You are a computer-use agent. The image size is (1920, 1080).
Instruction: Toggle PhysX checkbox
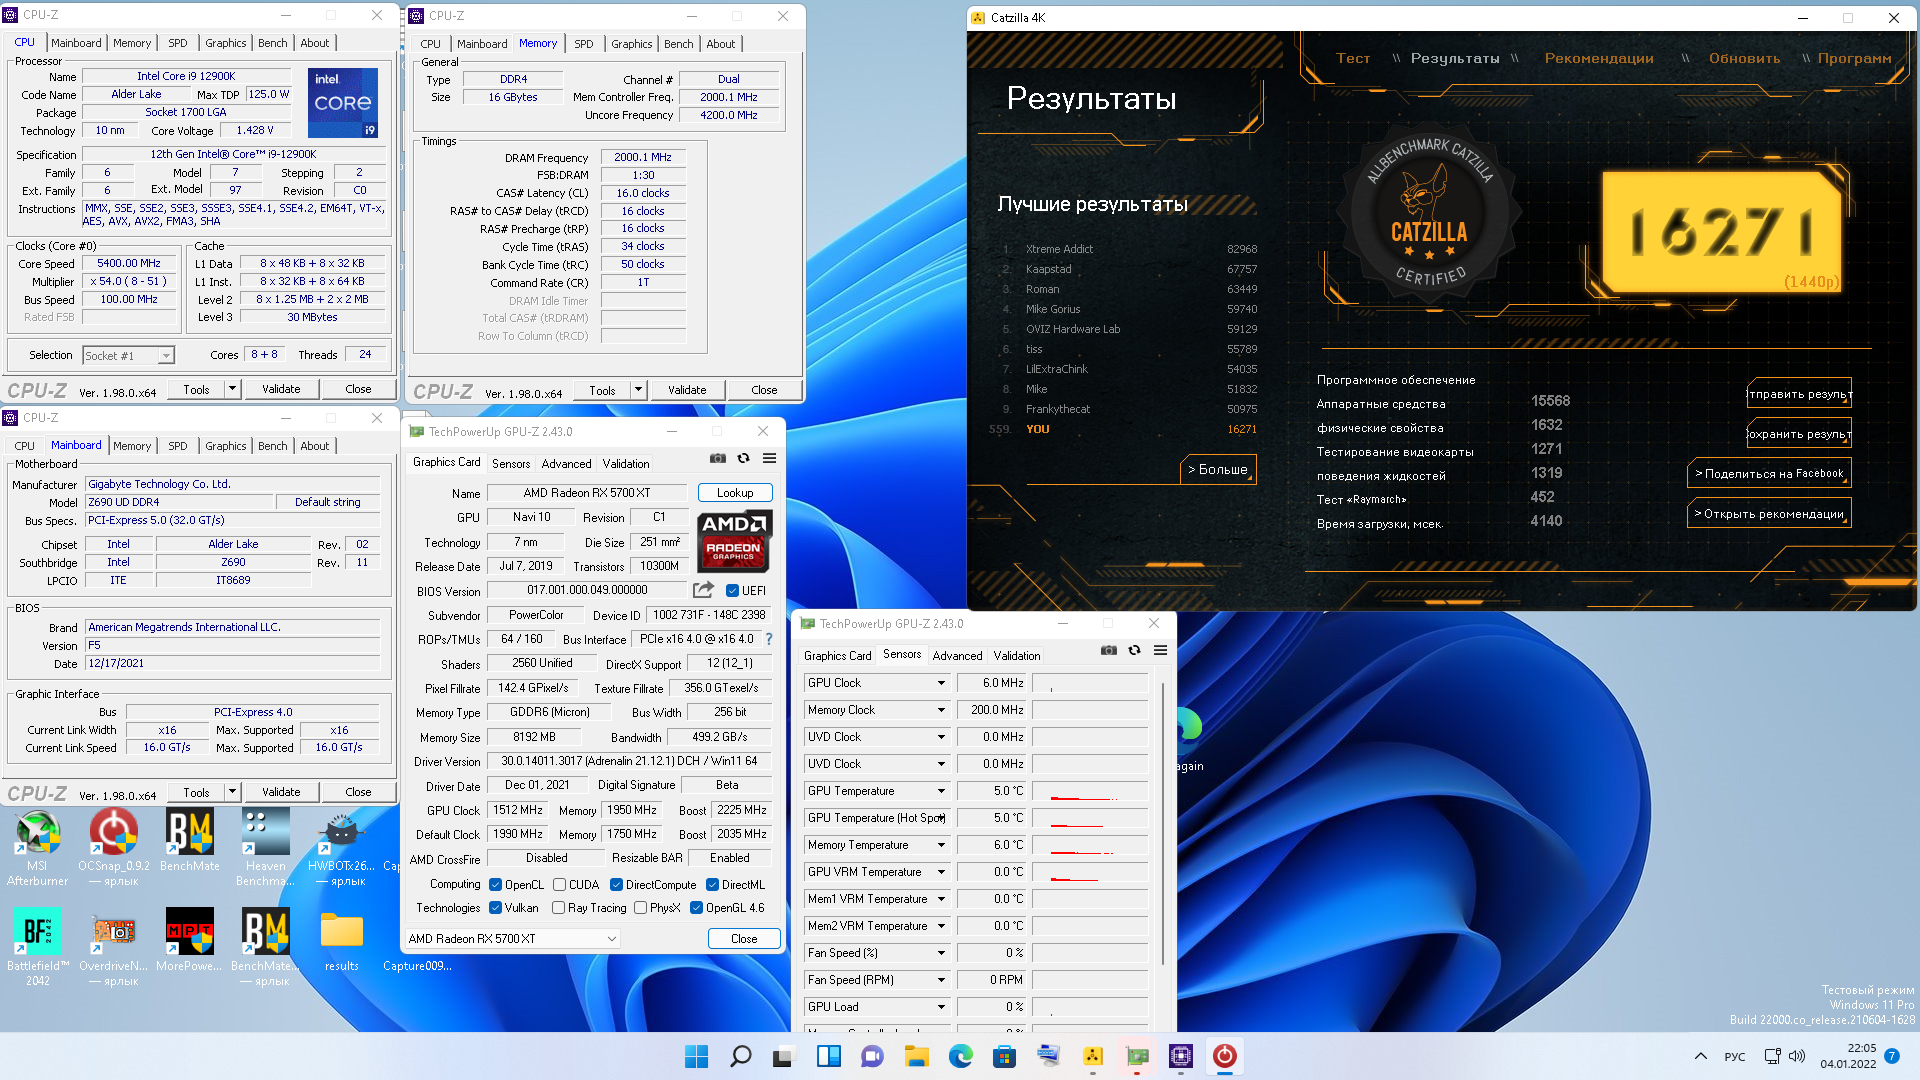(x=640, y=908)
